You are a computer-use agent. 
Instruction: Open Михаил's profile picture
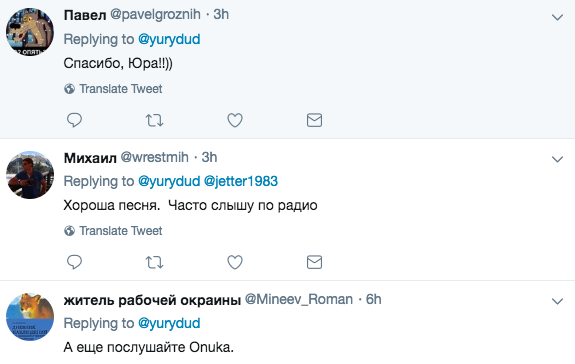[x=30, y=175]
